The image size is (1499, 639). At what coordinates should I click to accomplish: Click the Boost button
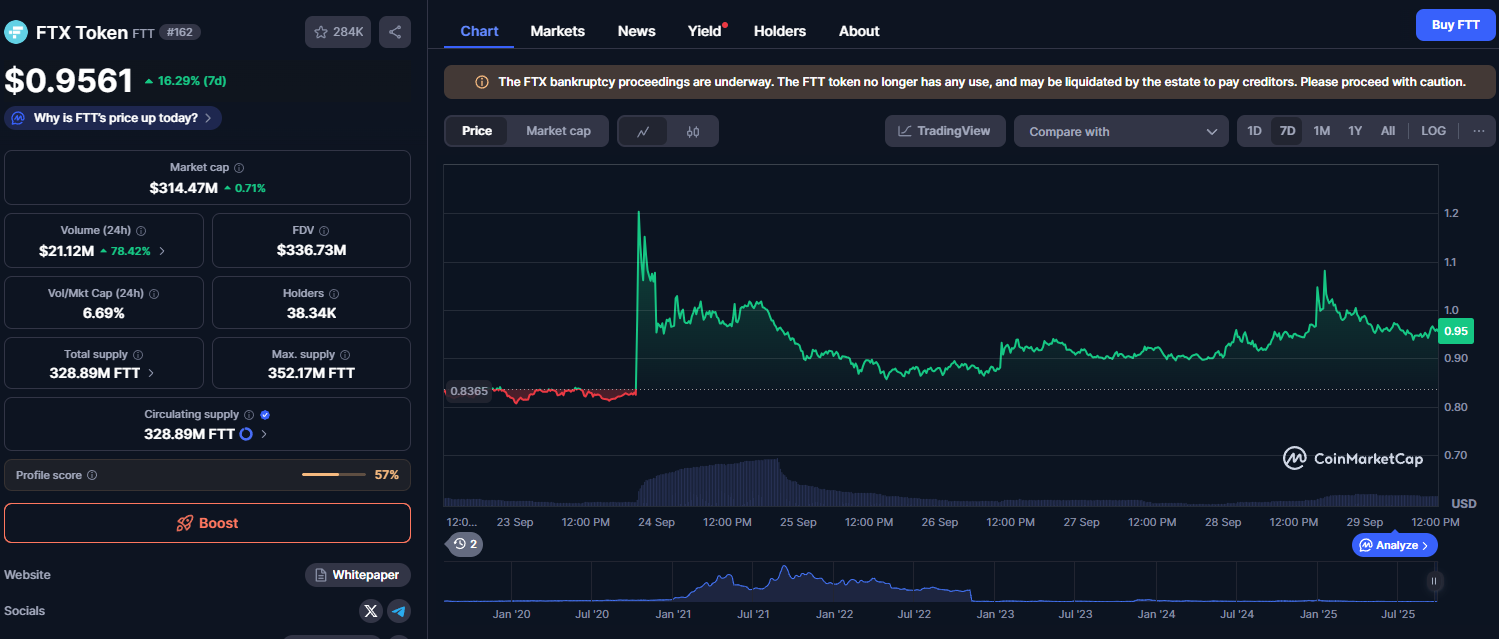pyautogui.click(x=207, y=523)
